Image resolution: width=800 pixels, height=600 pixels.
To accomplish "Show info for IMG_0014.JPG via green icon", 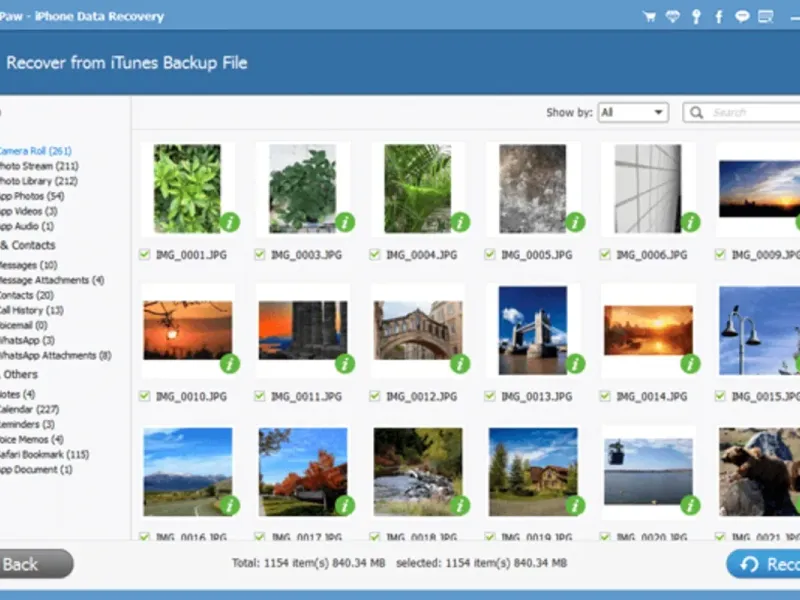I will tap(690, 364).
